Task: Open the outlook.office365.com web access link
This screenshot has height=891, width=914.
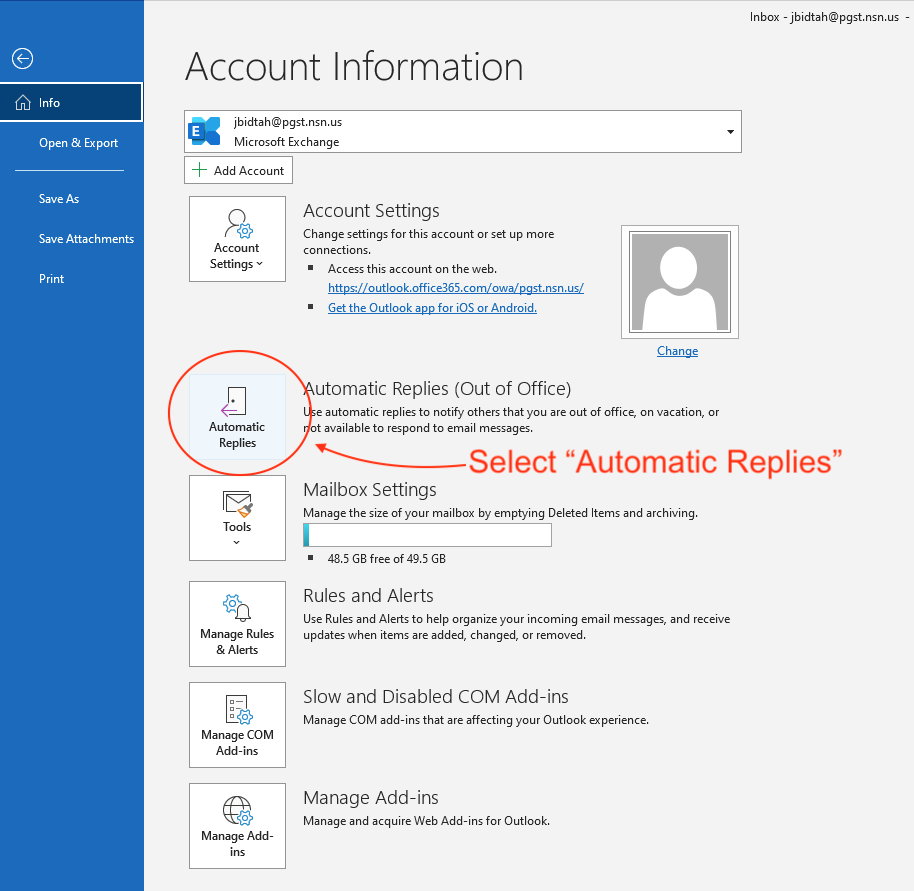Action: coord(456,288)
